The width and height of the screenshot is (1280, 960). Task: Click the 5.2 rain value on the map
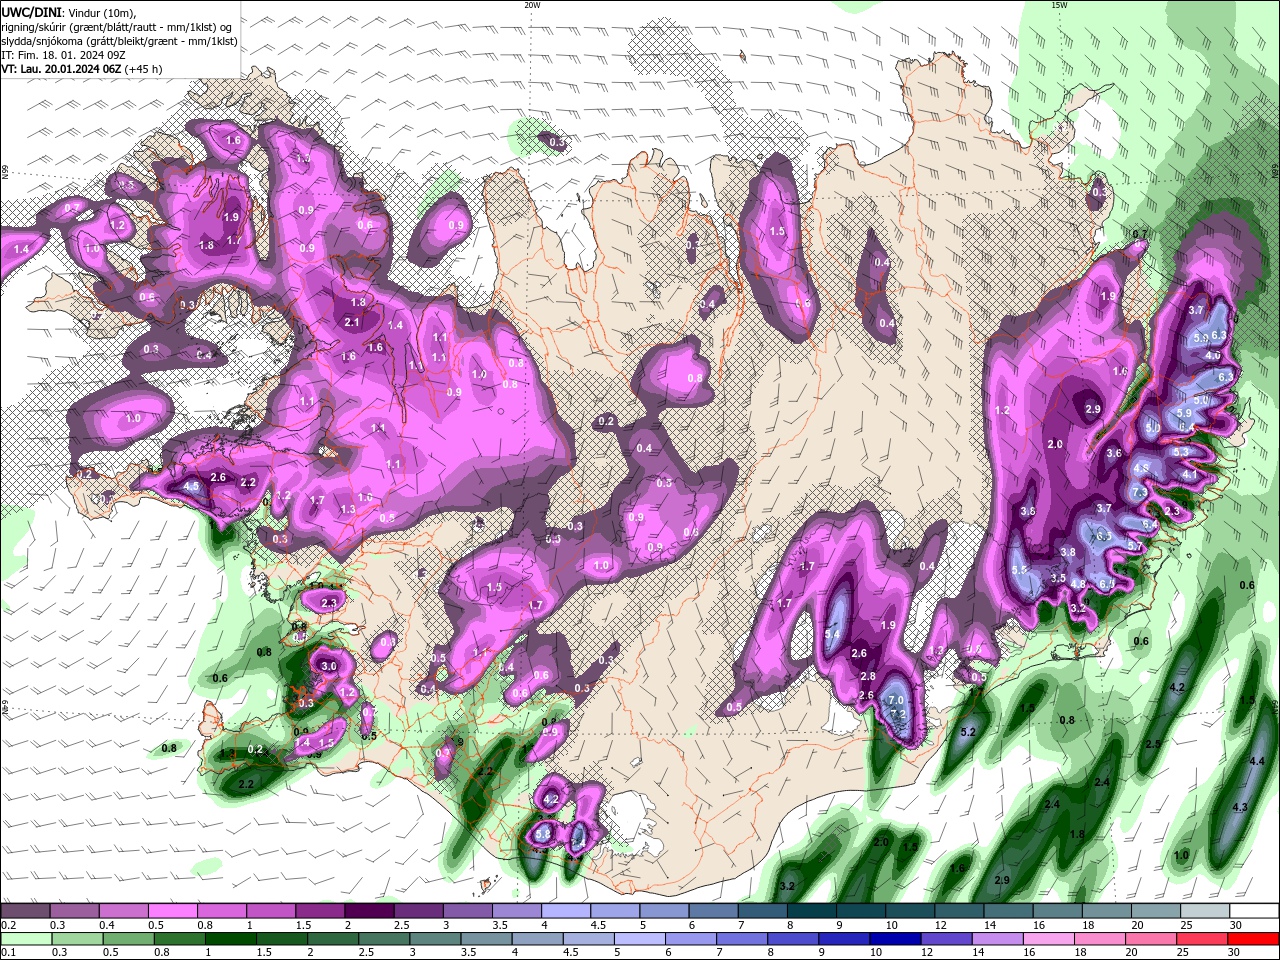point(967,732)
